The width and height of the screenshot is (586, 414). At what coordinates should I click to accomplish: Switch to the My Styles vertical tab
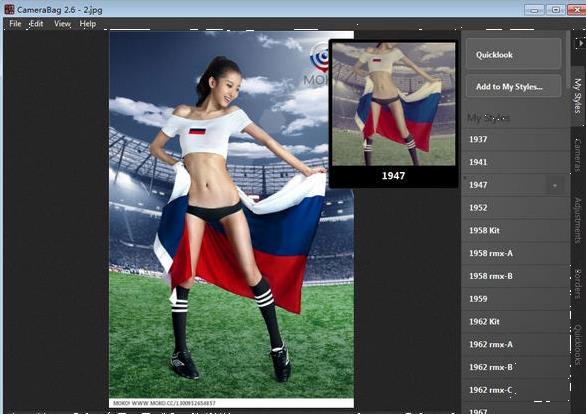(x=578, y=96)
